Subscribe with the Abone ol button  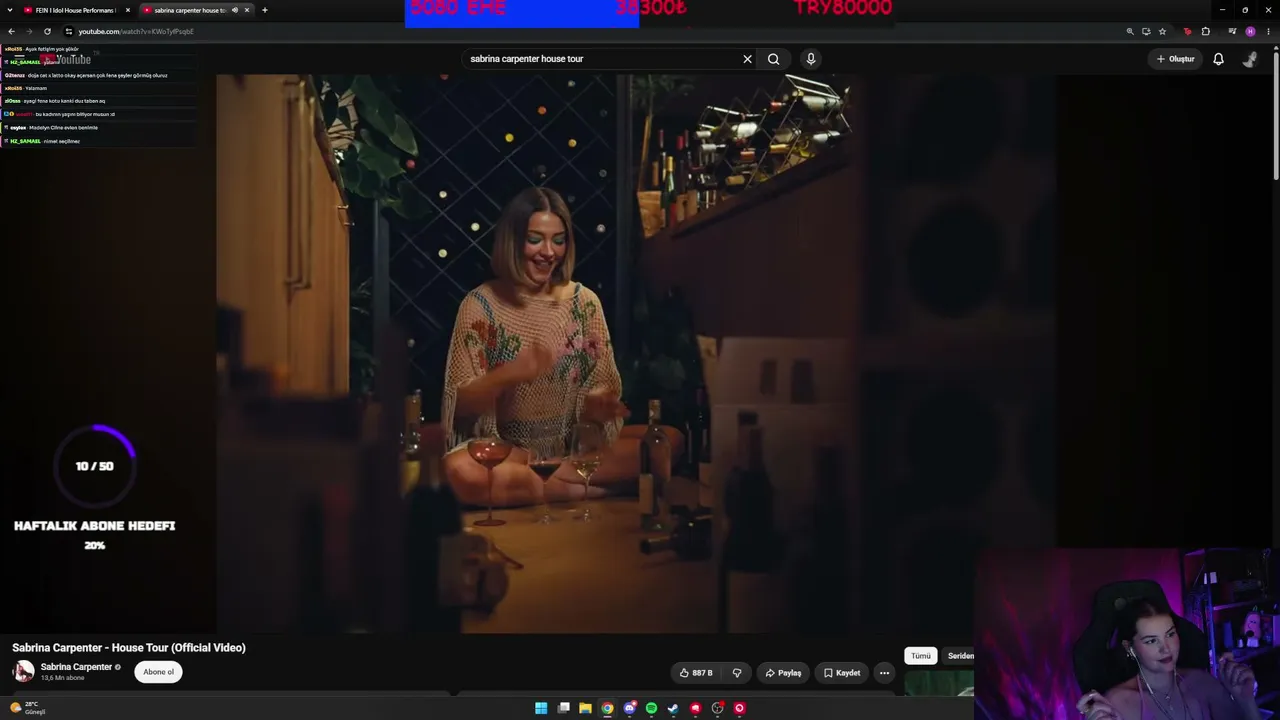point(158,672)
